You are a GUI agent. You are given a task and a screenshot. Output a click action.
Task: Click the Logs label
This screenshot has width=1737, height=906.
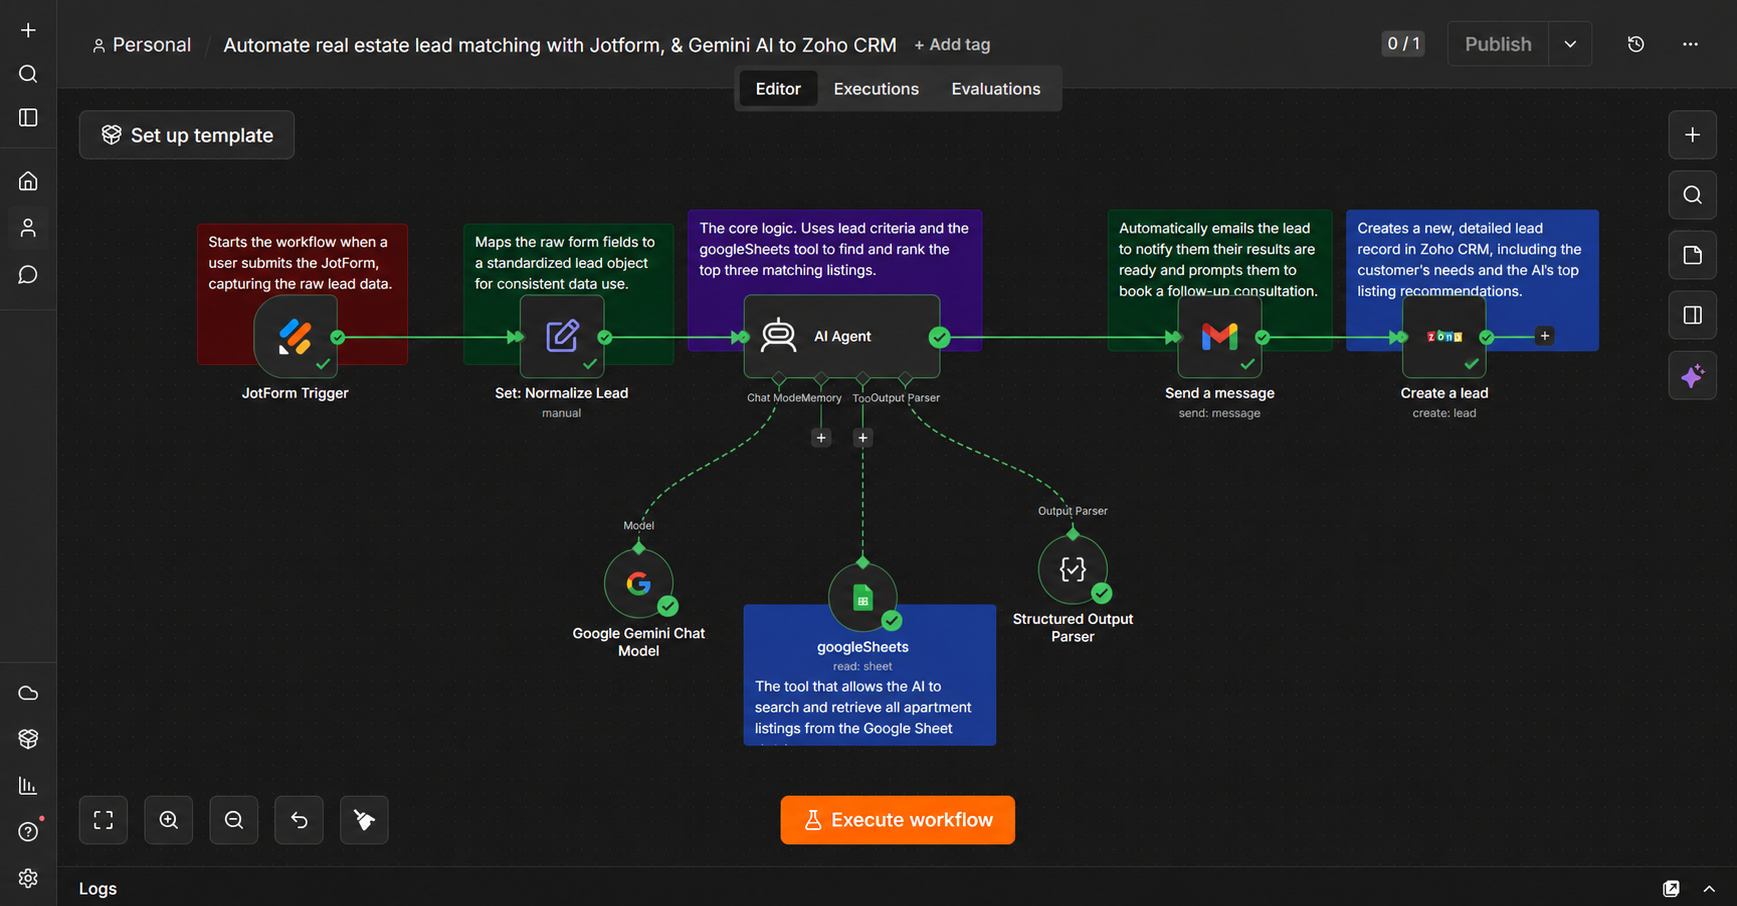point(98,888)
